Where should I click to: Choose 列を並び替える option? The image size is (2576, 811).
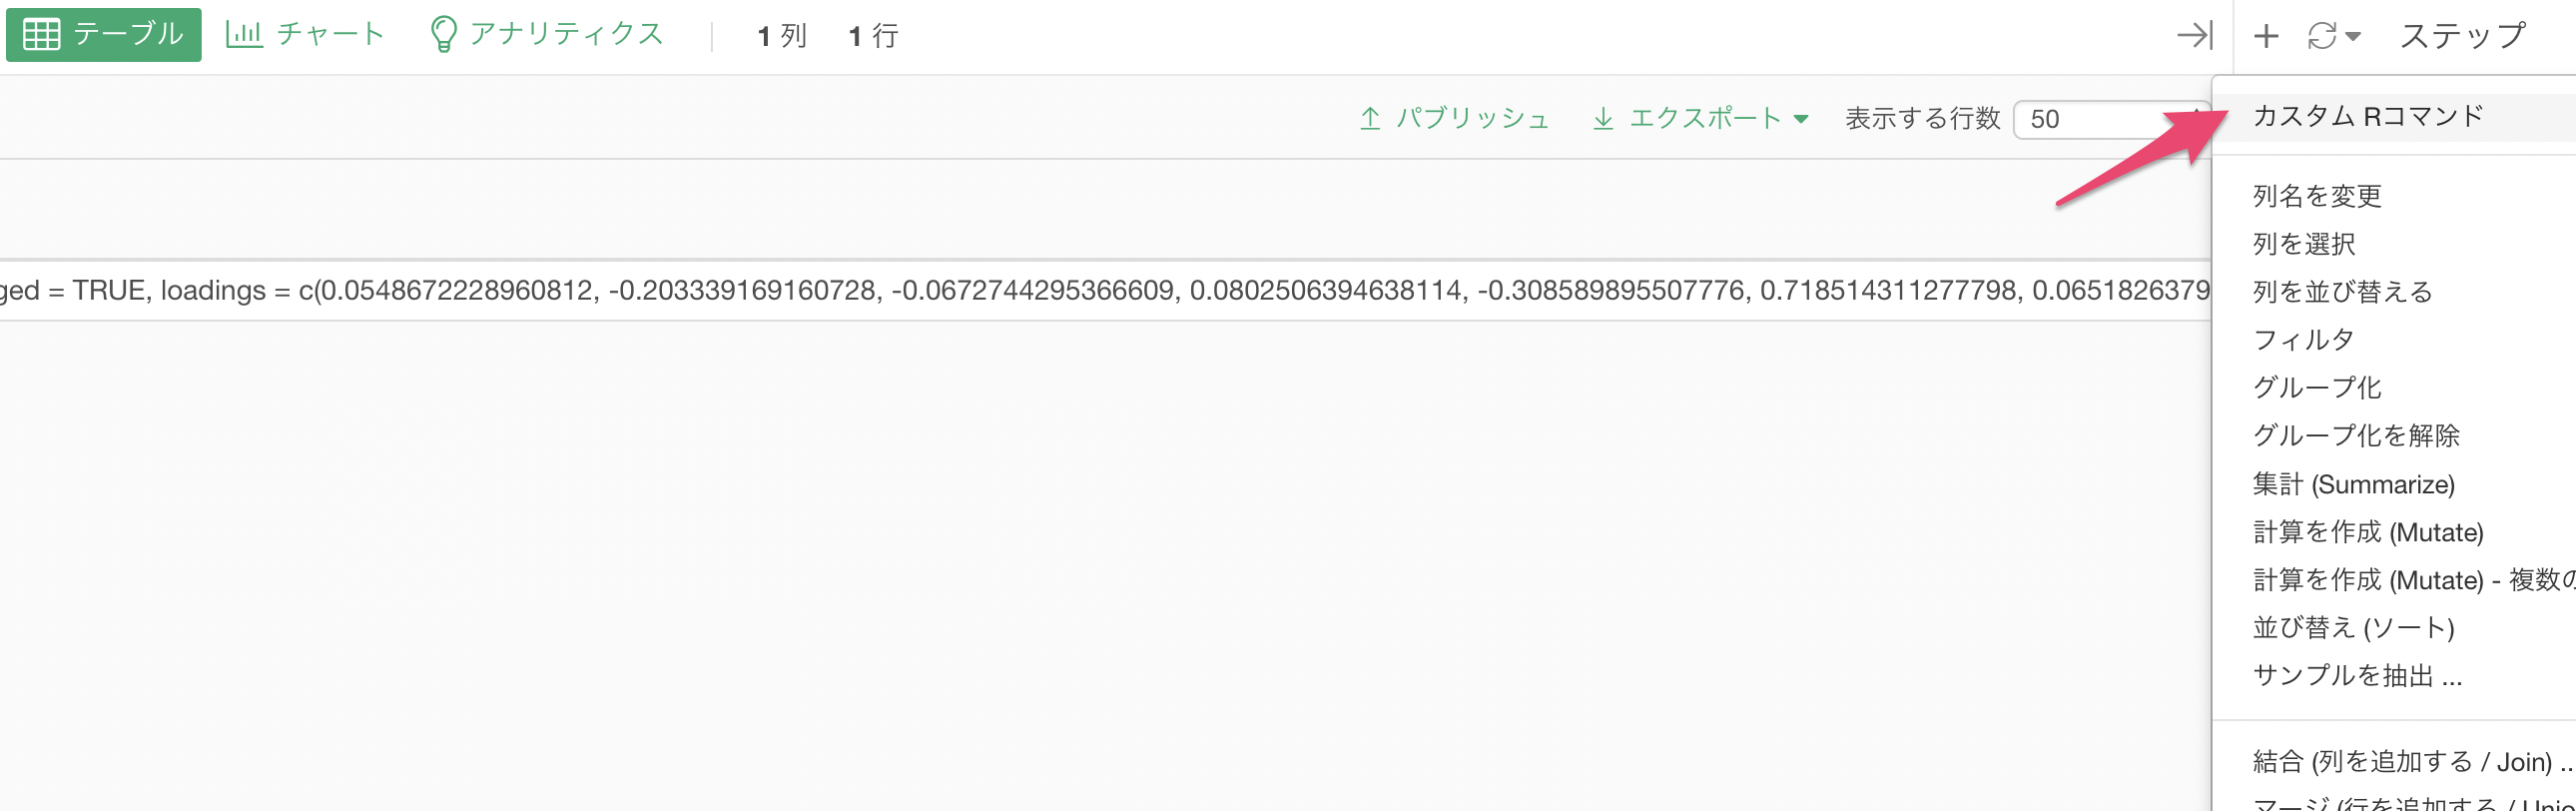(2342, 292)
